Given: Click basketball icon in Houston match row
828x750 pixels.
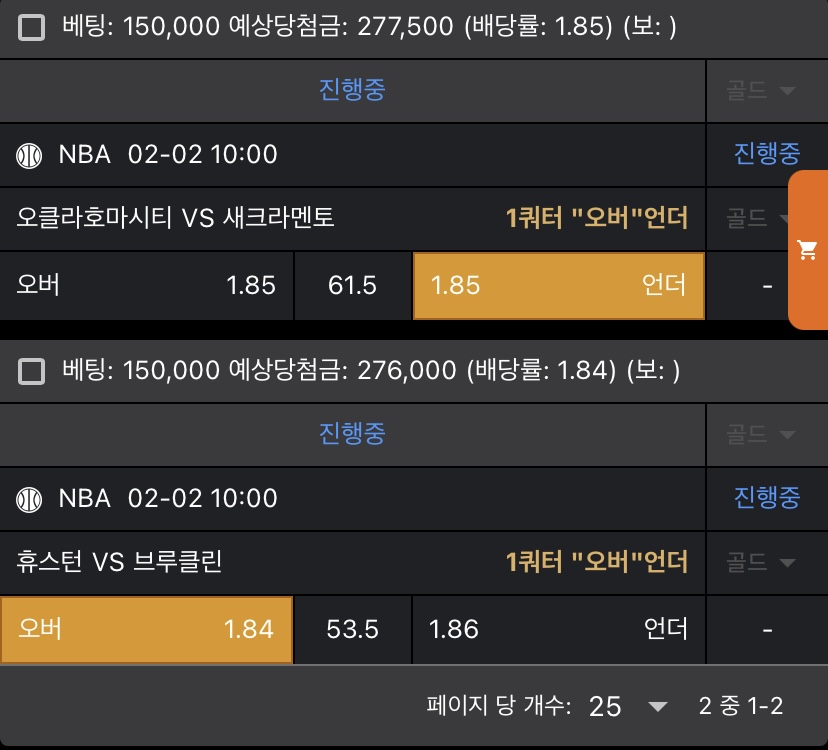Looking at the screenshot, I should (x=30, y=498).
